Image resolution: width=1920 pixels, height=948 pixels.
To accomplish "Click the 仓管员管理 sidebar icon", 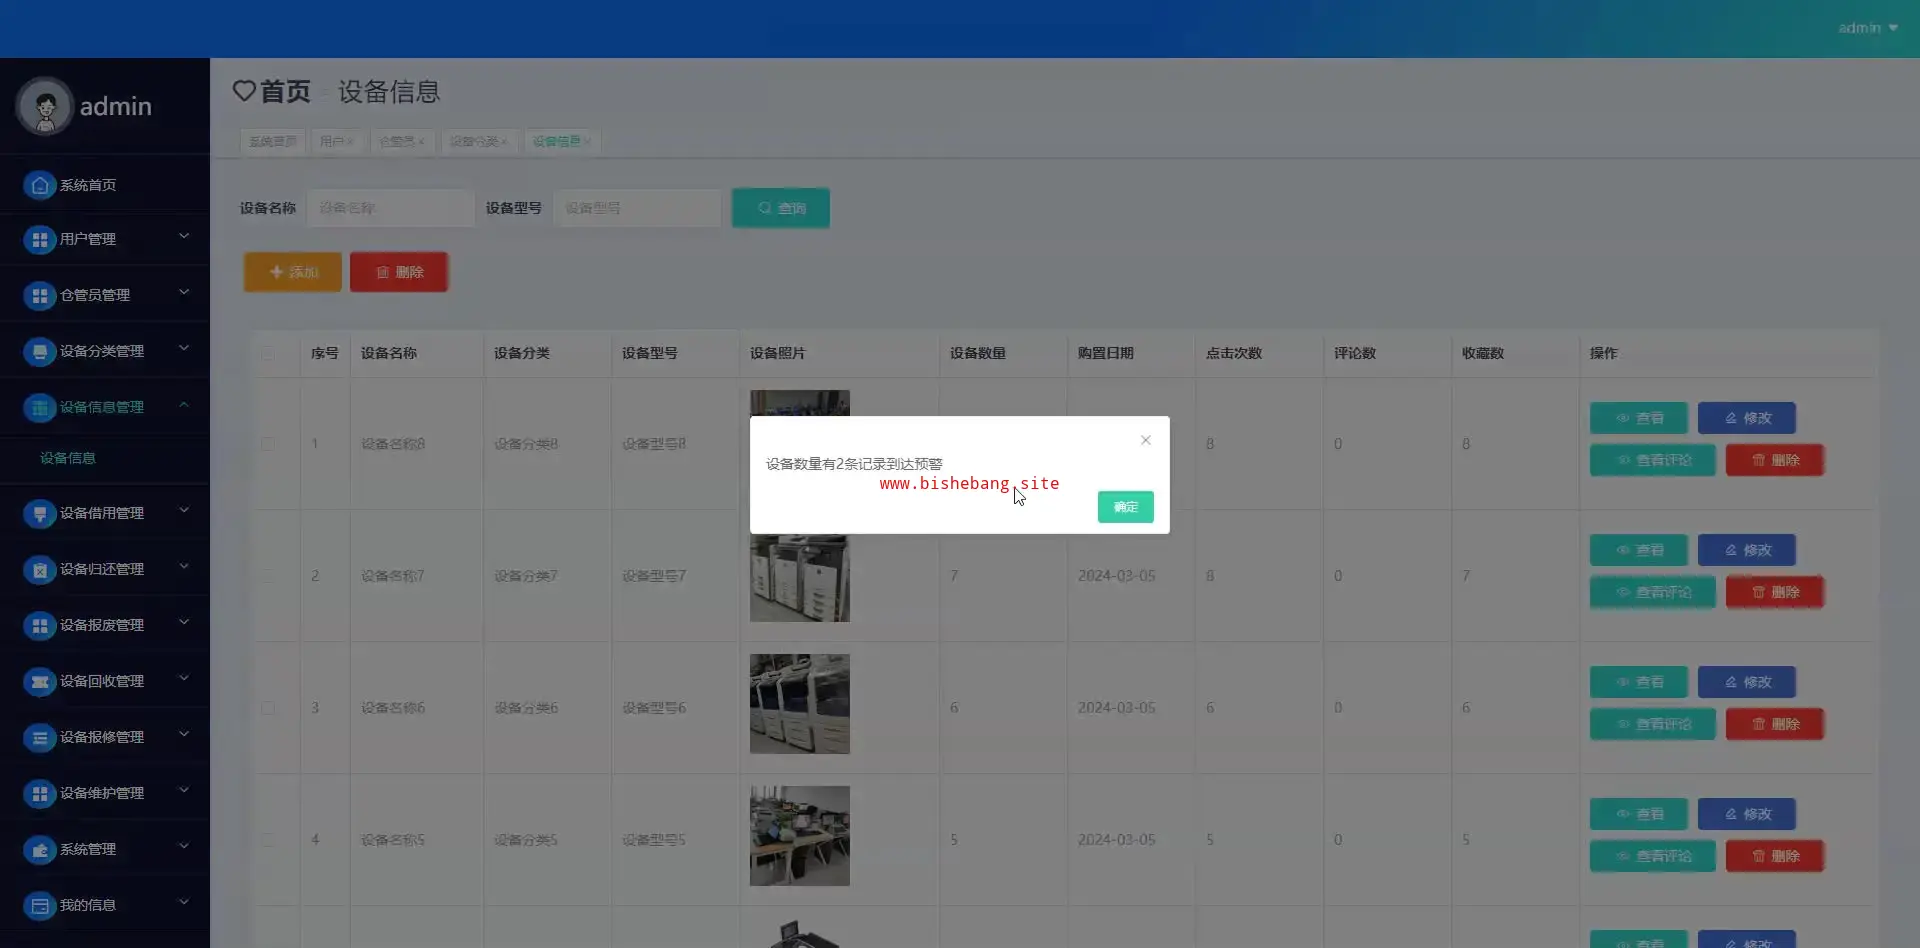I will pyautogui.click(x=39, y=296).
